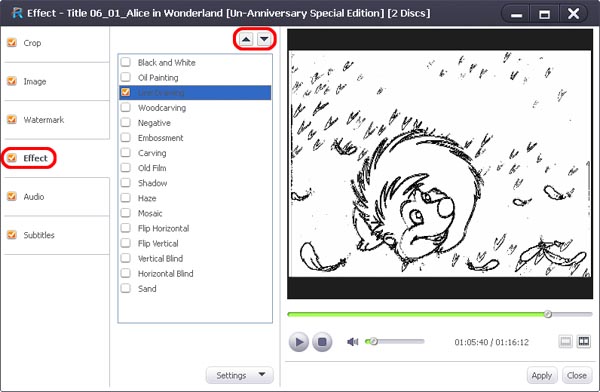
Task: Enable the Sand effect checkbox
Action: click(126, 288)
